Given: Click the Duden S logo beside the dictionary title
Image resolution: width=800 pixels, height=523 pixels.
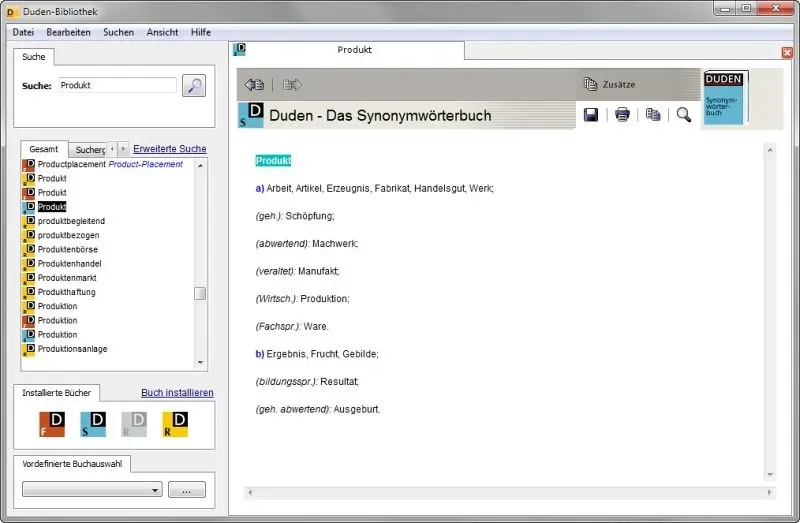Looking at the screenshot, I should tap(251, 115).
